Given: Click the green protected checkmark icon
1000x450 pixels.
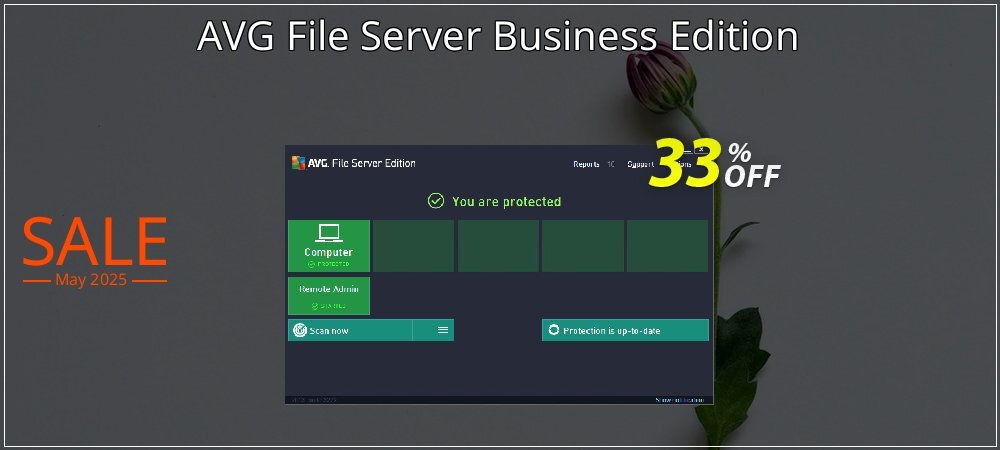Looking at the screenshot, I should (x=436, y=201).
